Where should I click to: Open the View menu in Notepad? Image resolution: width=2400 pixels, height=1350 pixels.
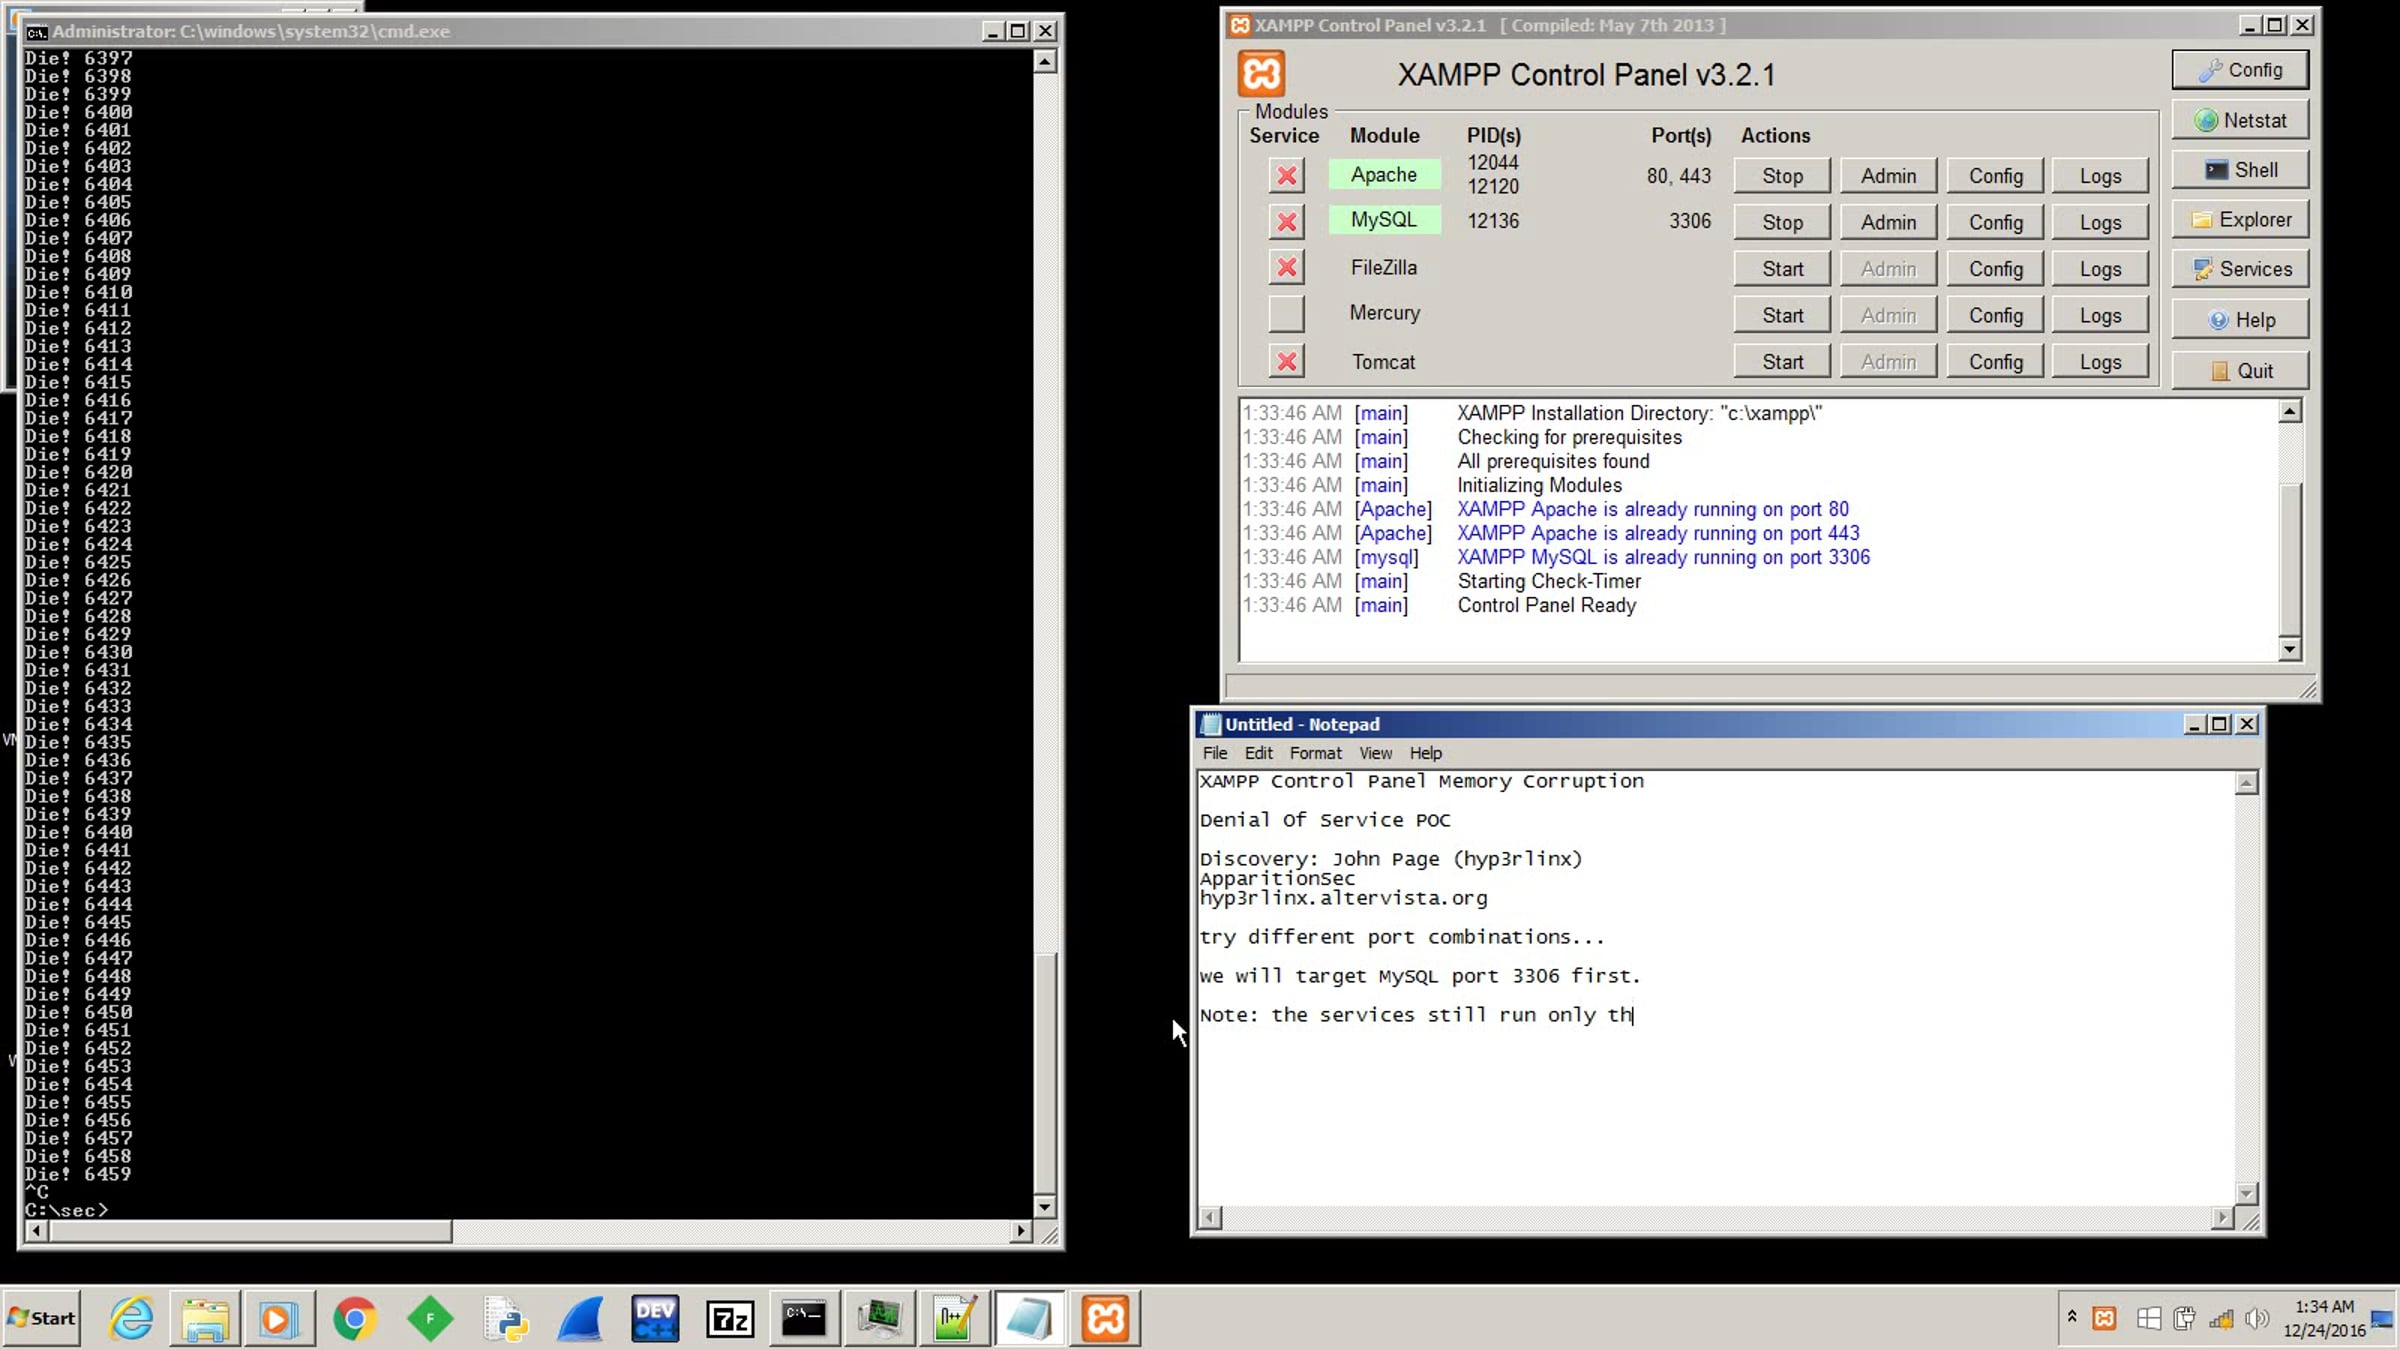click(x=1375, y=753)
